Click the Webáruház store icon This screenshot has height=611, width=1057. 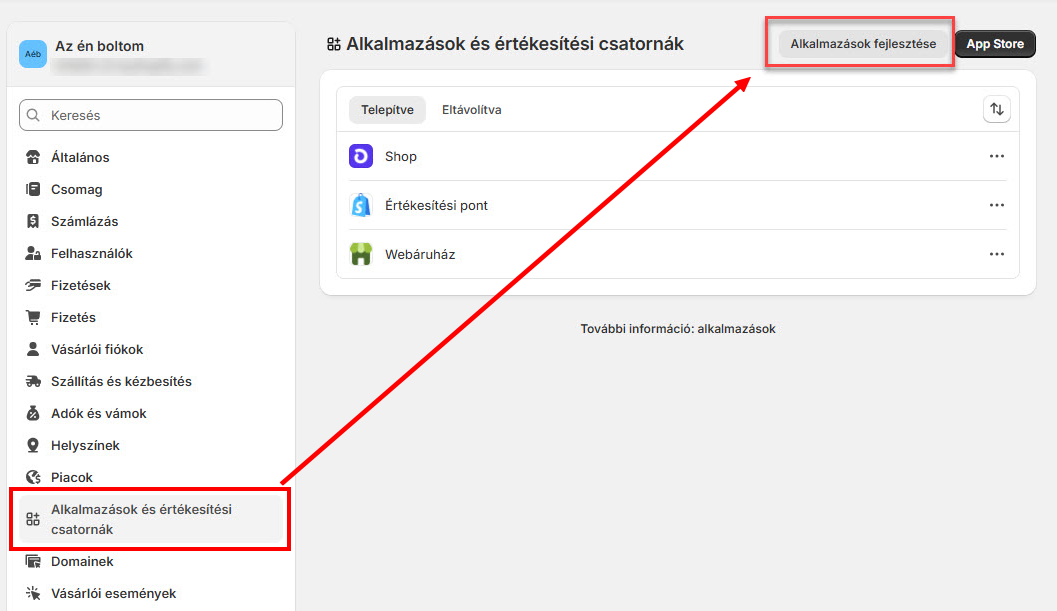pyautogui.click(x=361, y=254)
